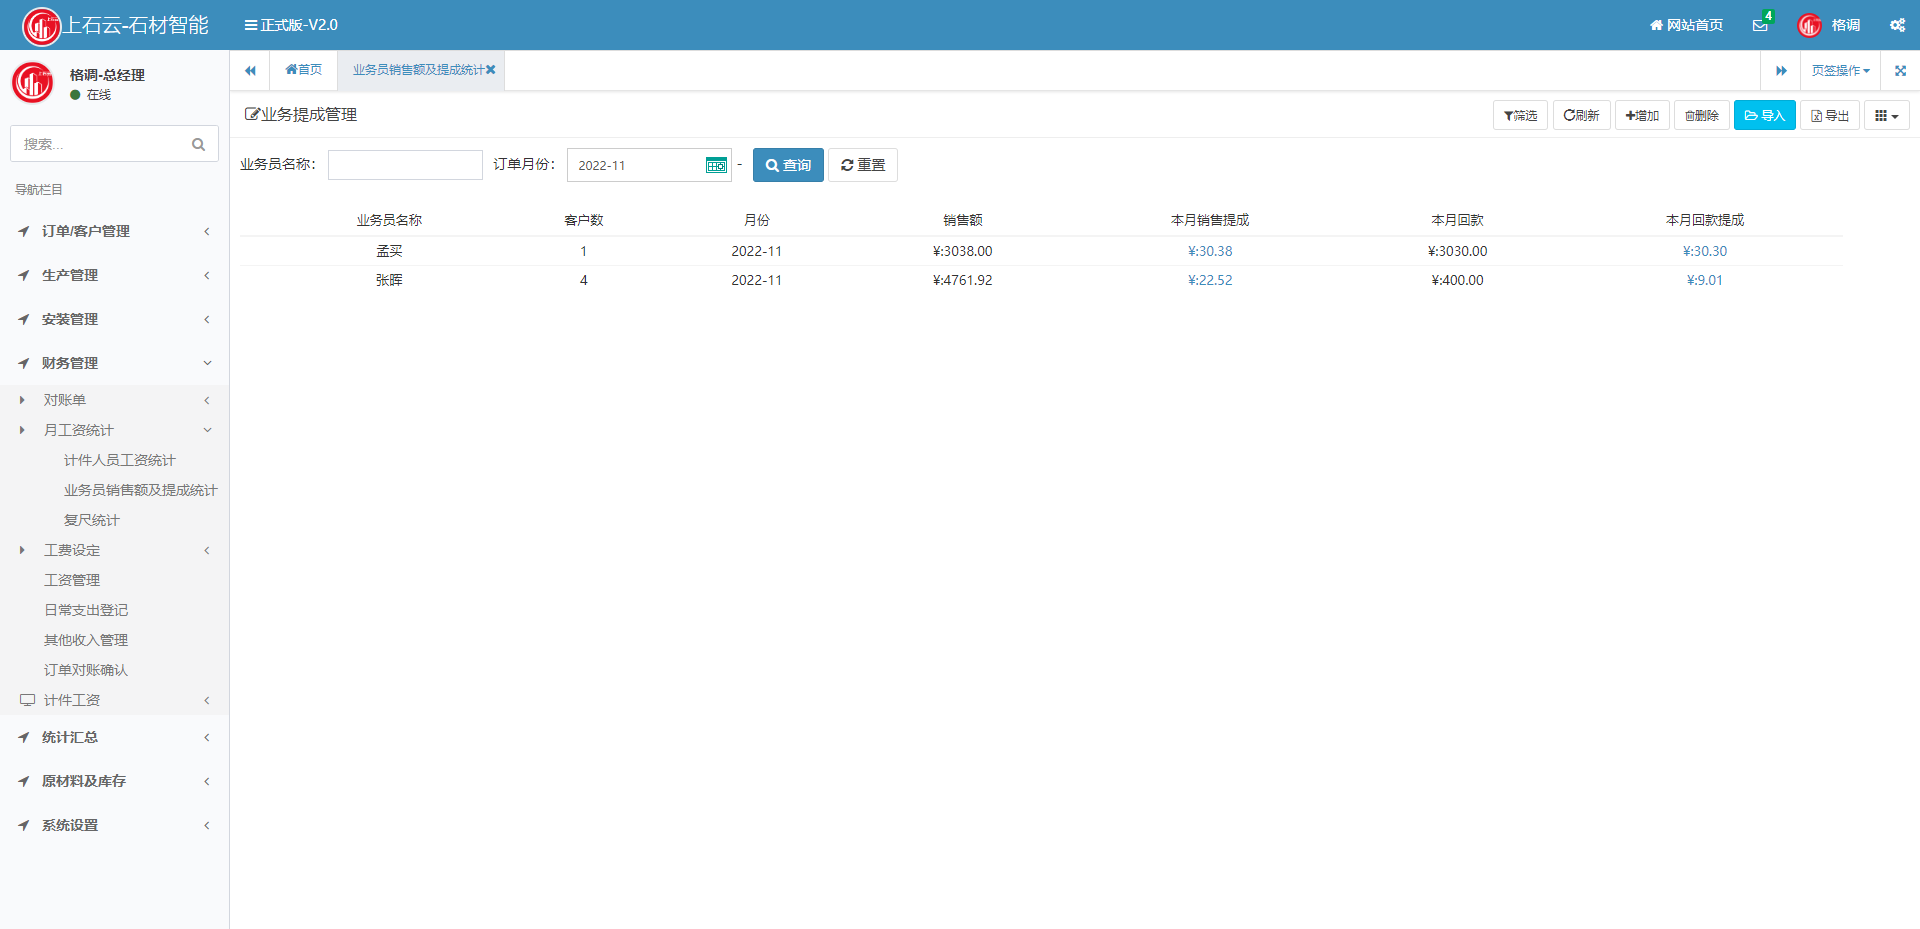Open 其他收入管理 page
Image resolution: width=1920 pixels, height=929 pixels.
click(86, 640)
